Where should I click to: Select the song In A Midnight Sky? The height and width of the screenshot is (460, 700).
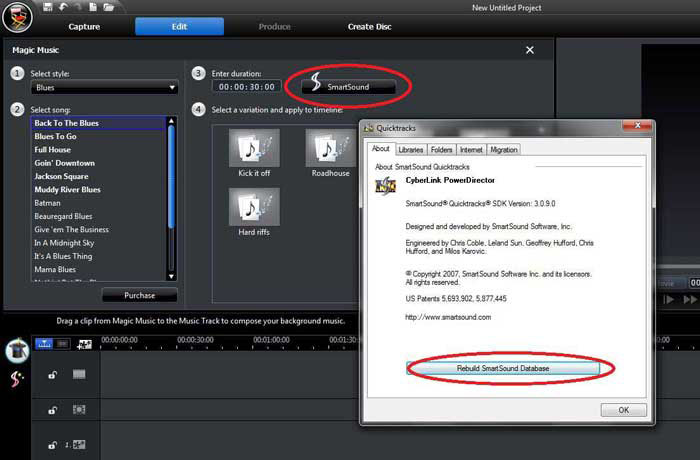click(98, 243)
